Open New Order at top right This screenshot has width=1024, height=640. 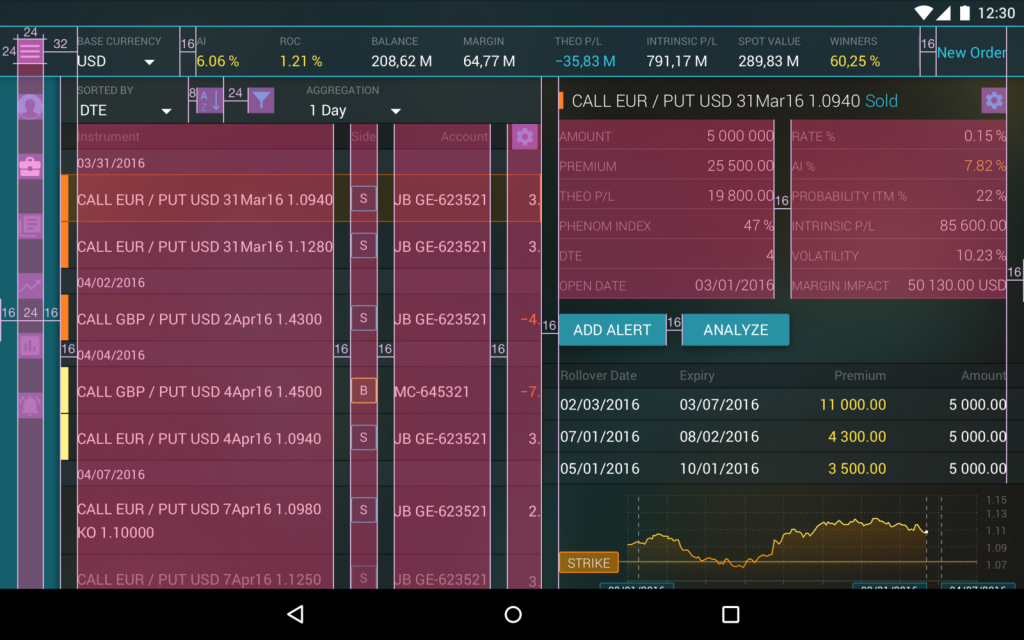[x=972, y=52]
